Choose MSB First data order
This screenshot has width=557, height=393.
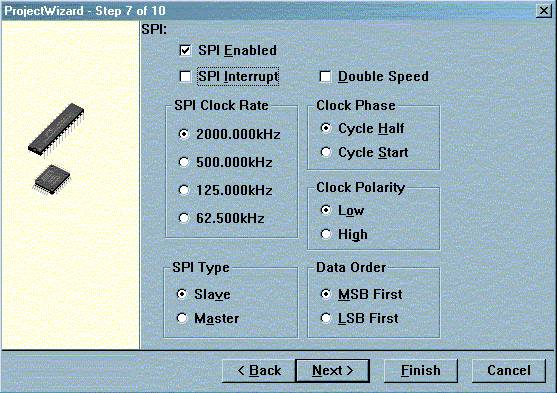point(326,294)
